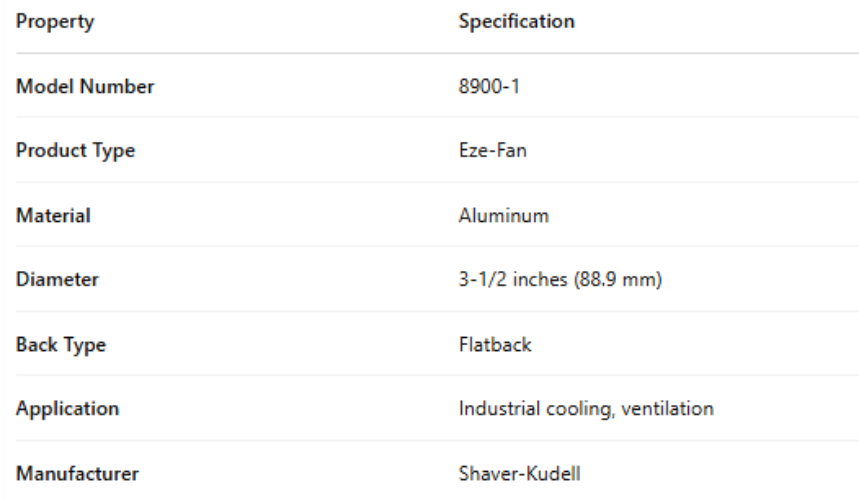Click the word Type in Product Type label

pyautogui.click(x=112, y=151)
